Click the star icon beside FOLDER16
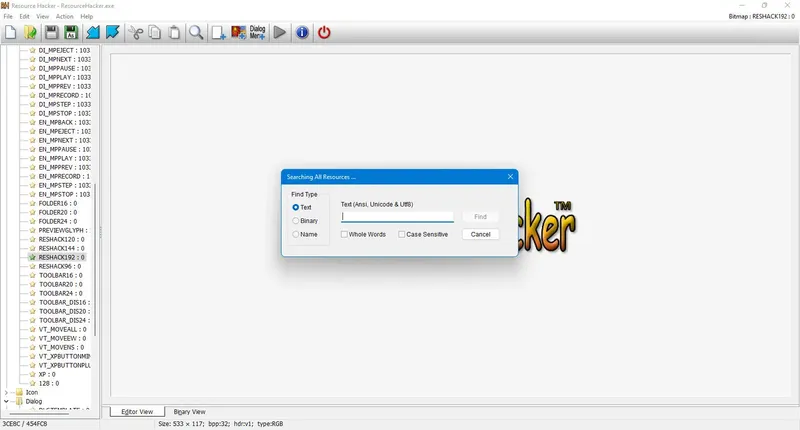800x430 pixels. point(33,204)
